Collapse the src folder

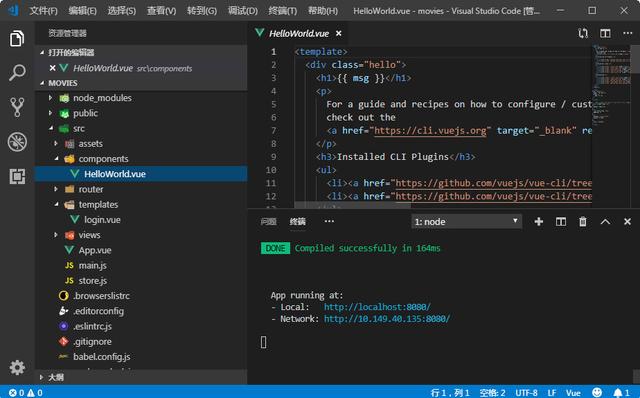51,128
